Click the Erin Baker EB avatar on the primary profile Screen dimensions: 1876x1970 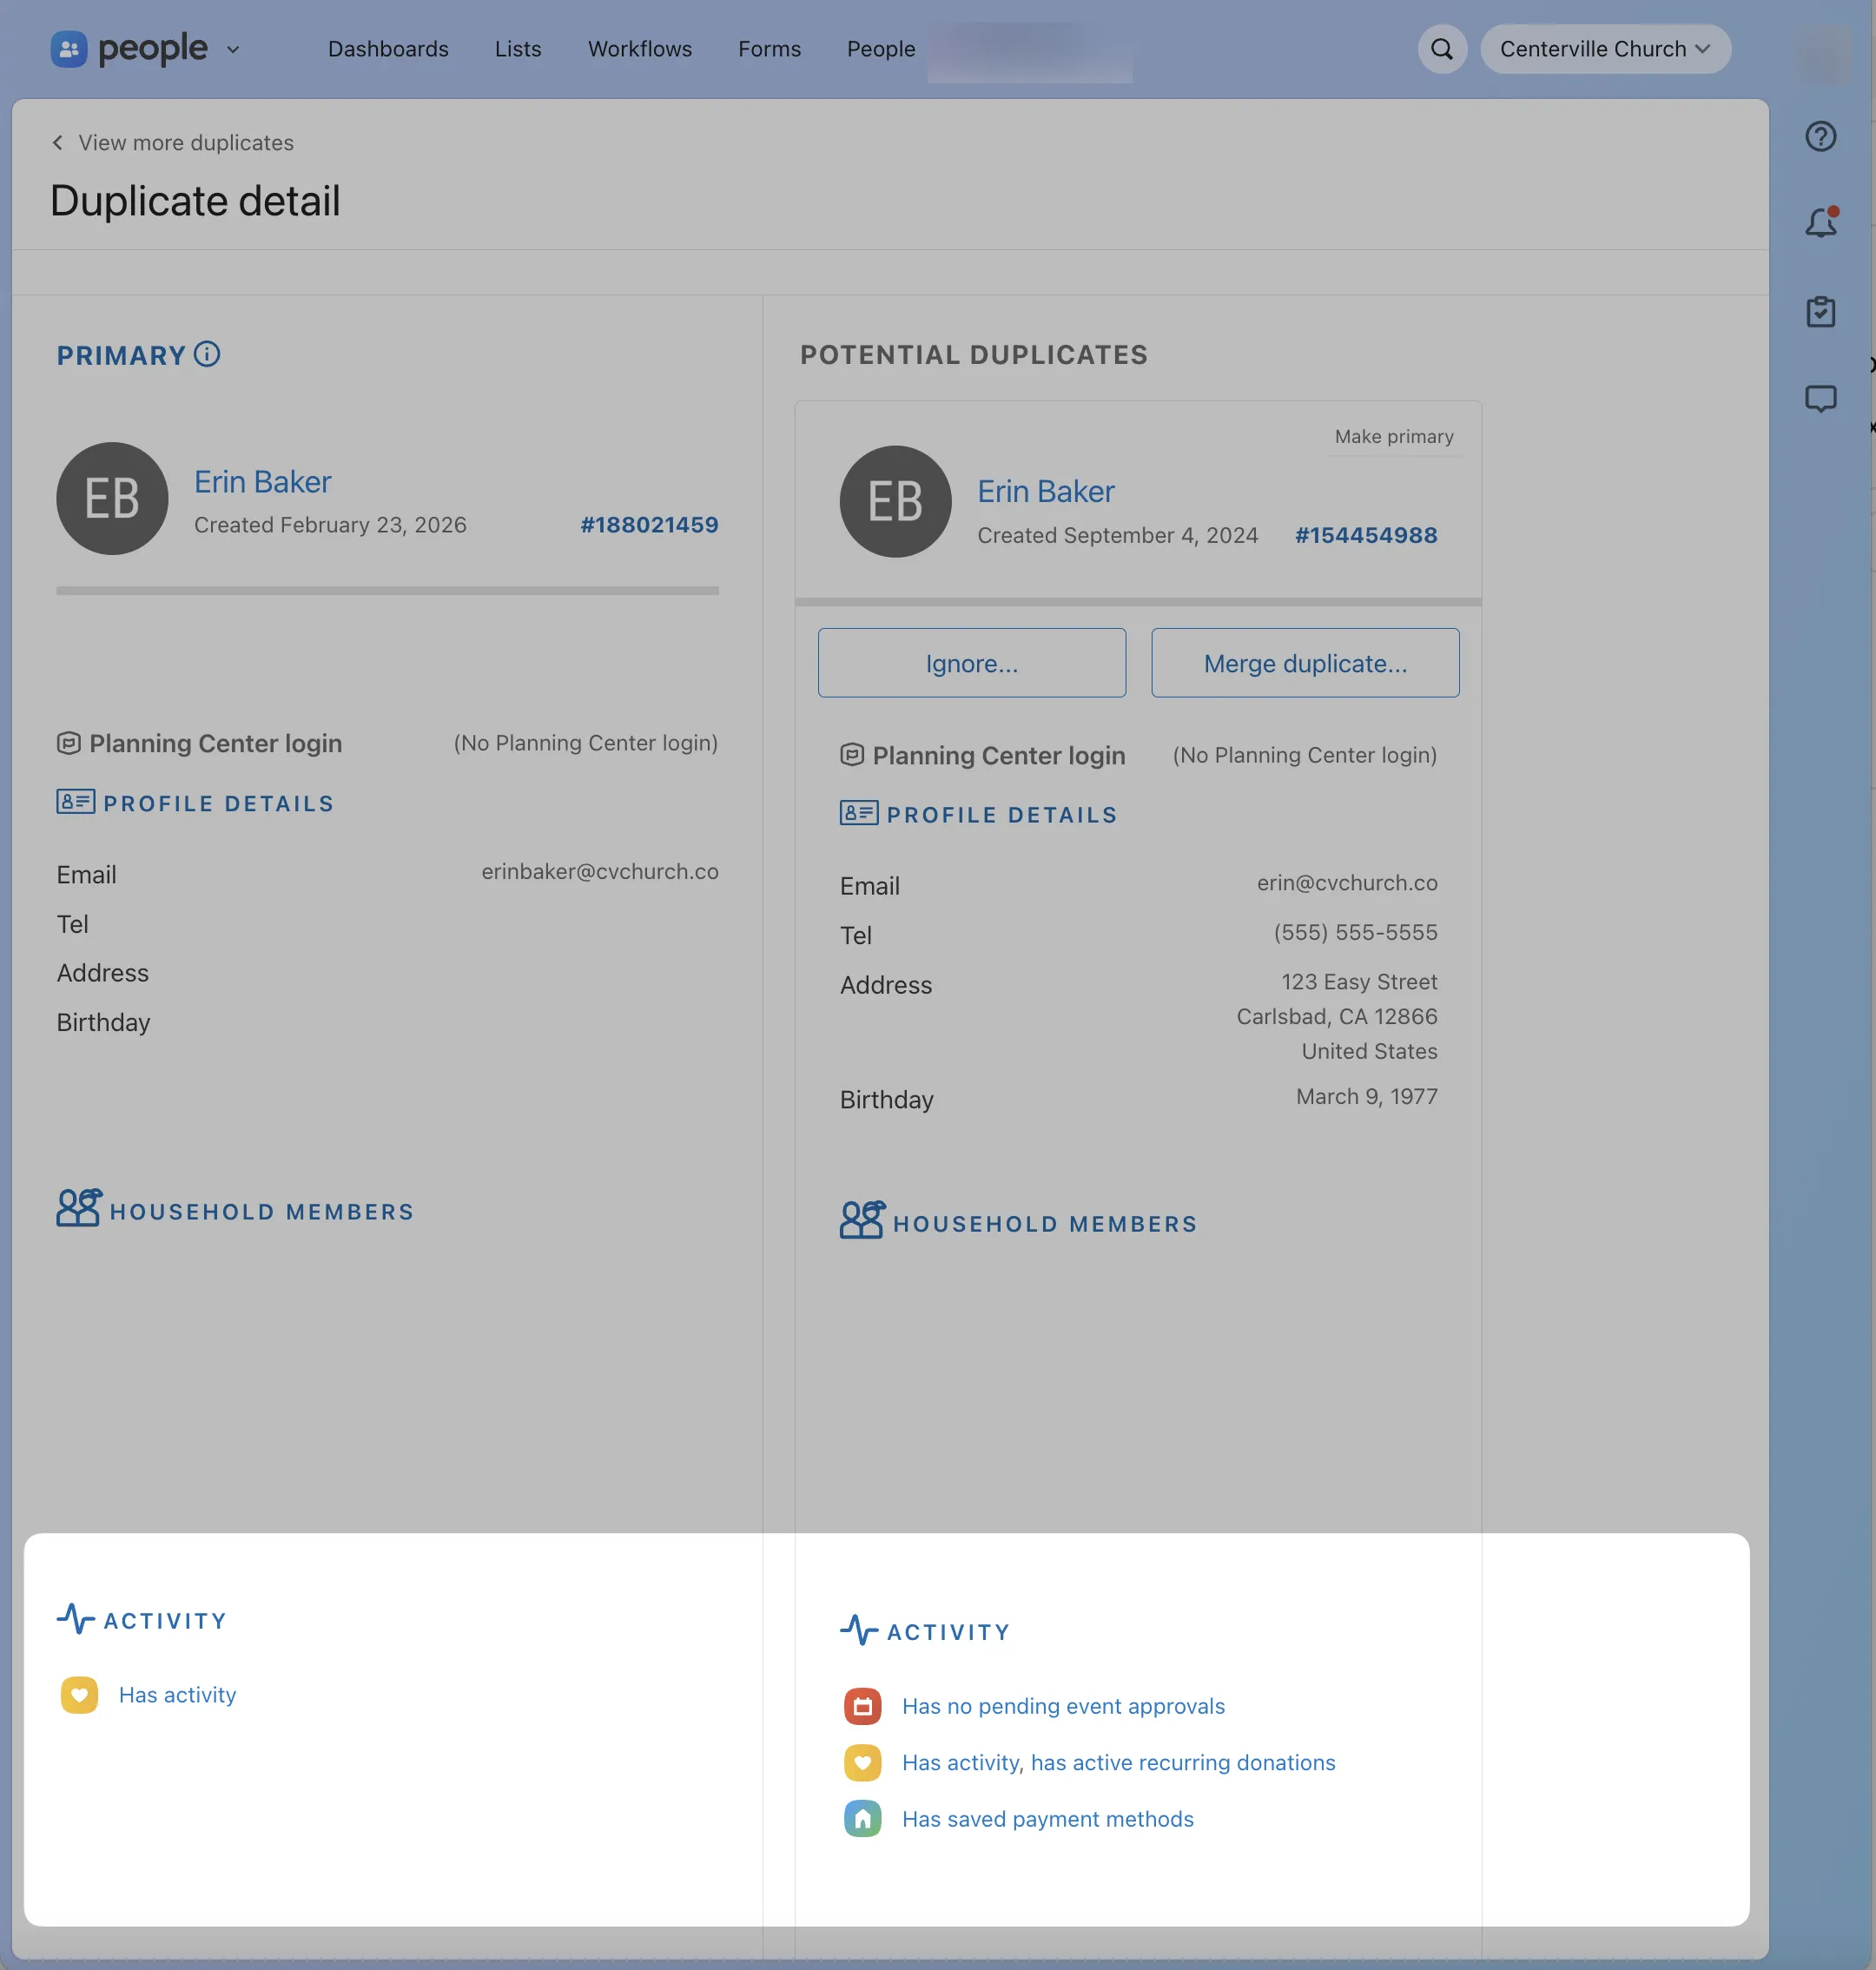click(112, 499)
